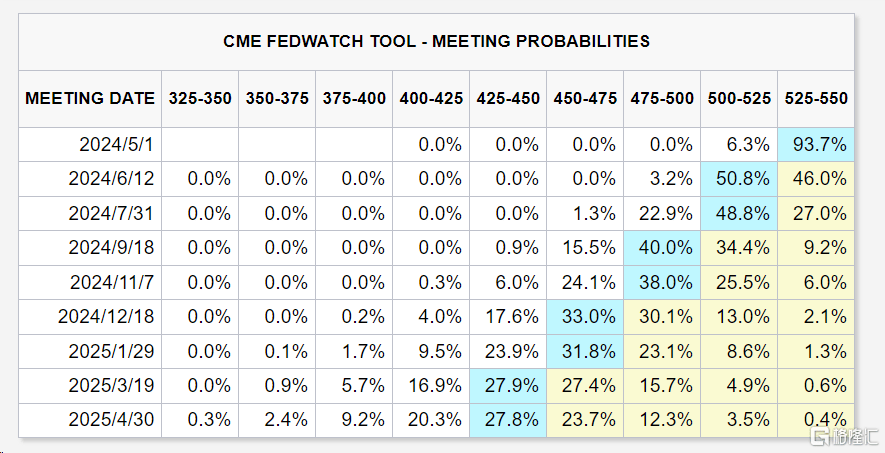Image resolution: width=885 pixels, height=453 pixels.
Task: Click the 450-475 column header
Action: pos(585,98)
